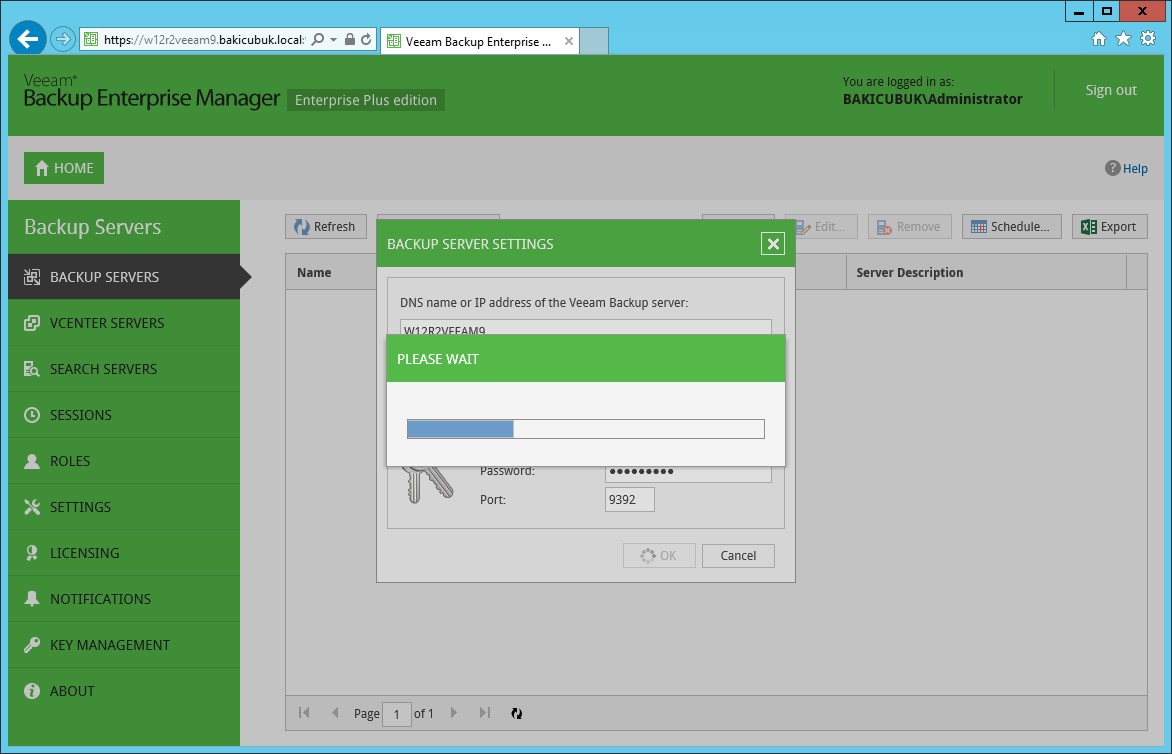Maximize the browser window
The height and width of the screenshot is (754, 1172).
pos(1107,11)
